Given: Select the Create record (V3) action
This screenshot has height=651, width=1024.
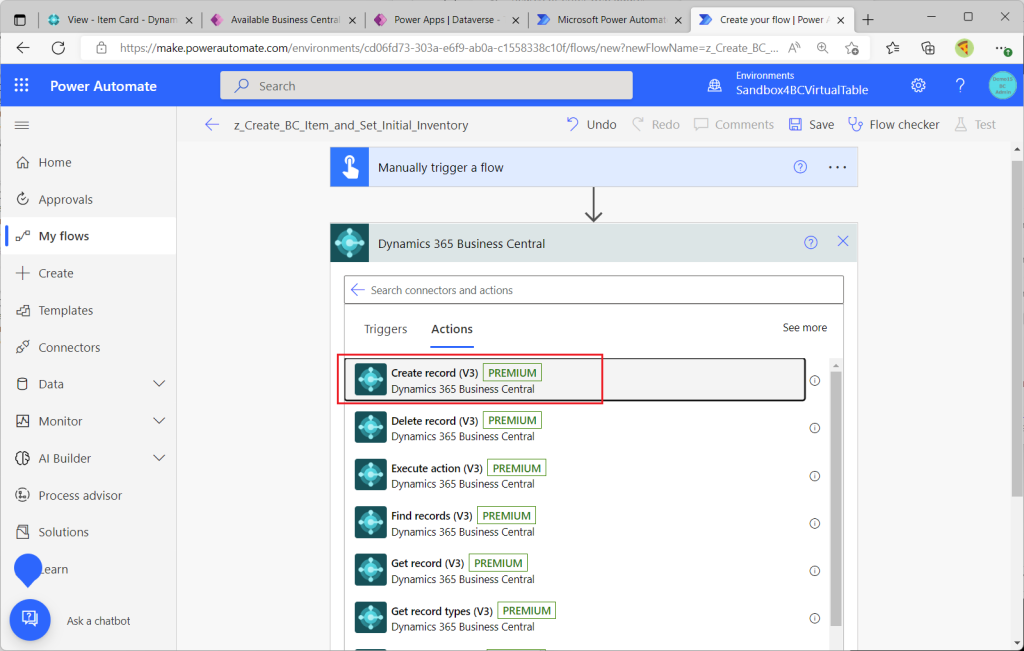Looking at the screenshot, I should coord(575,380).
